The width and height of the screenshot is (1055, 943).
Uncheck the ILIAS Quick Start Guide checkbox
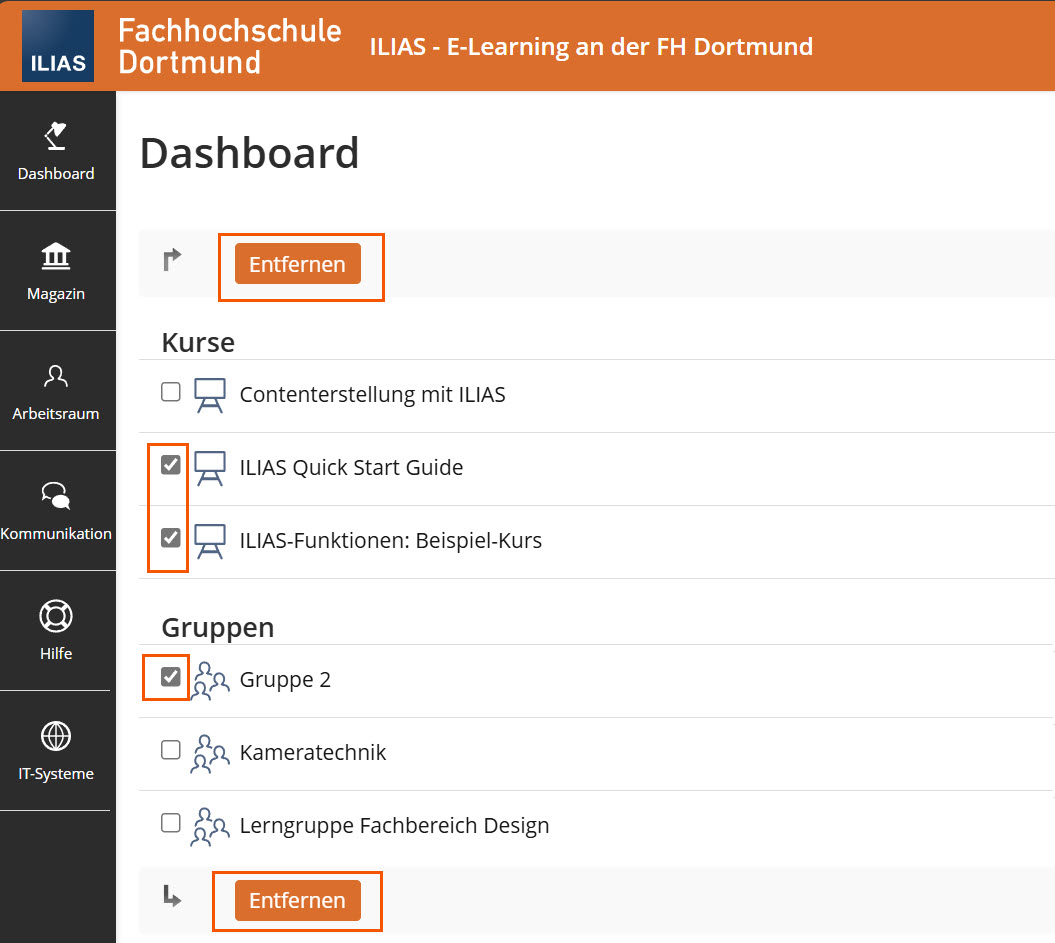(x=171, y=465)
